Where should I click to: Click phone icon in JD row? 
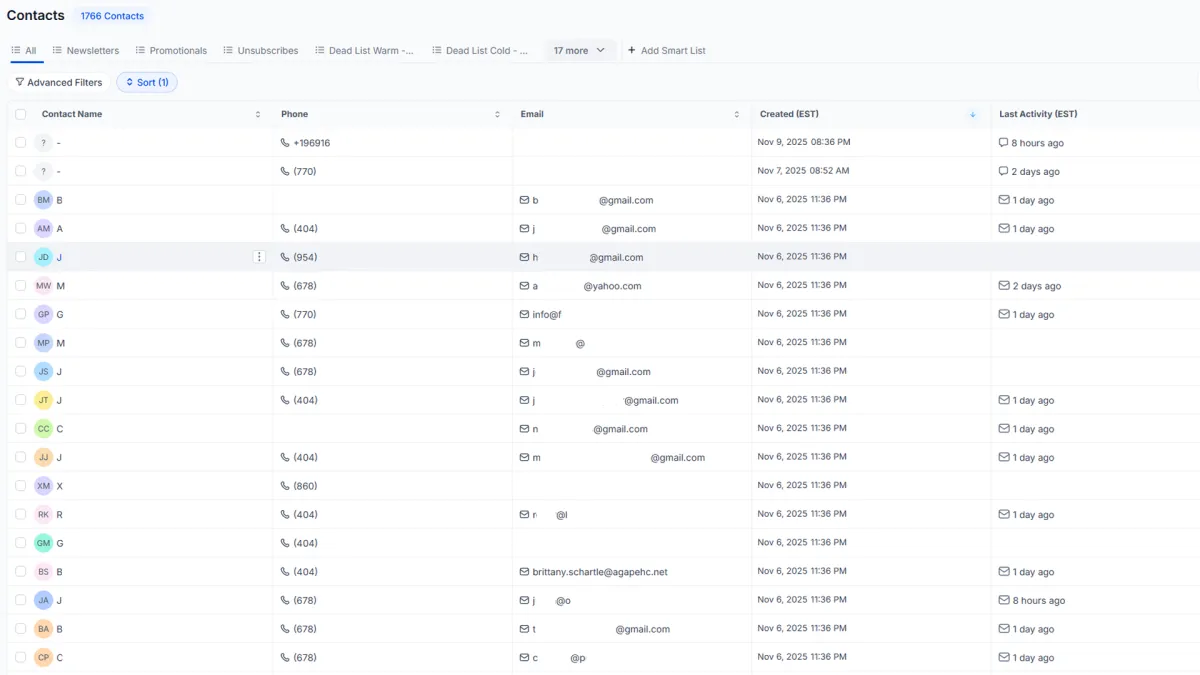point(285,257)
